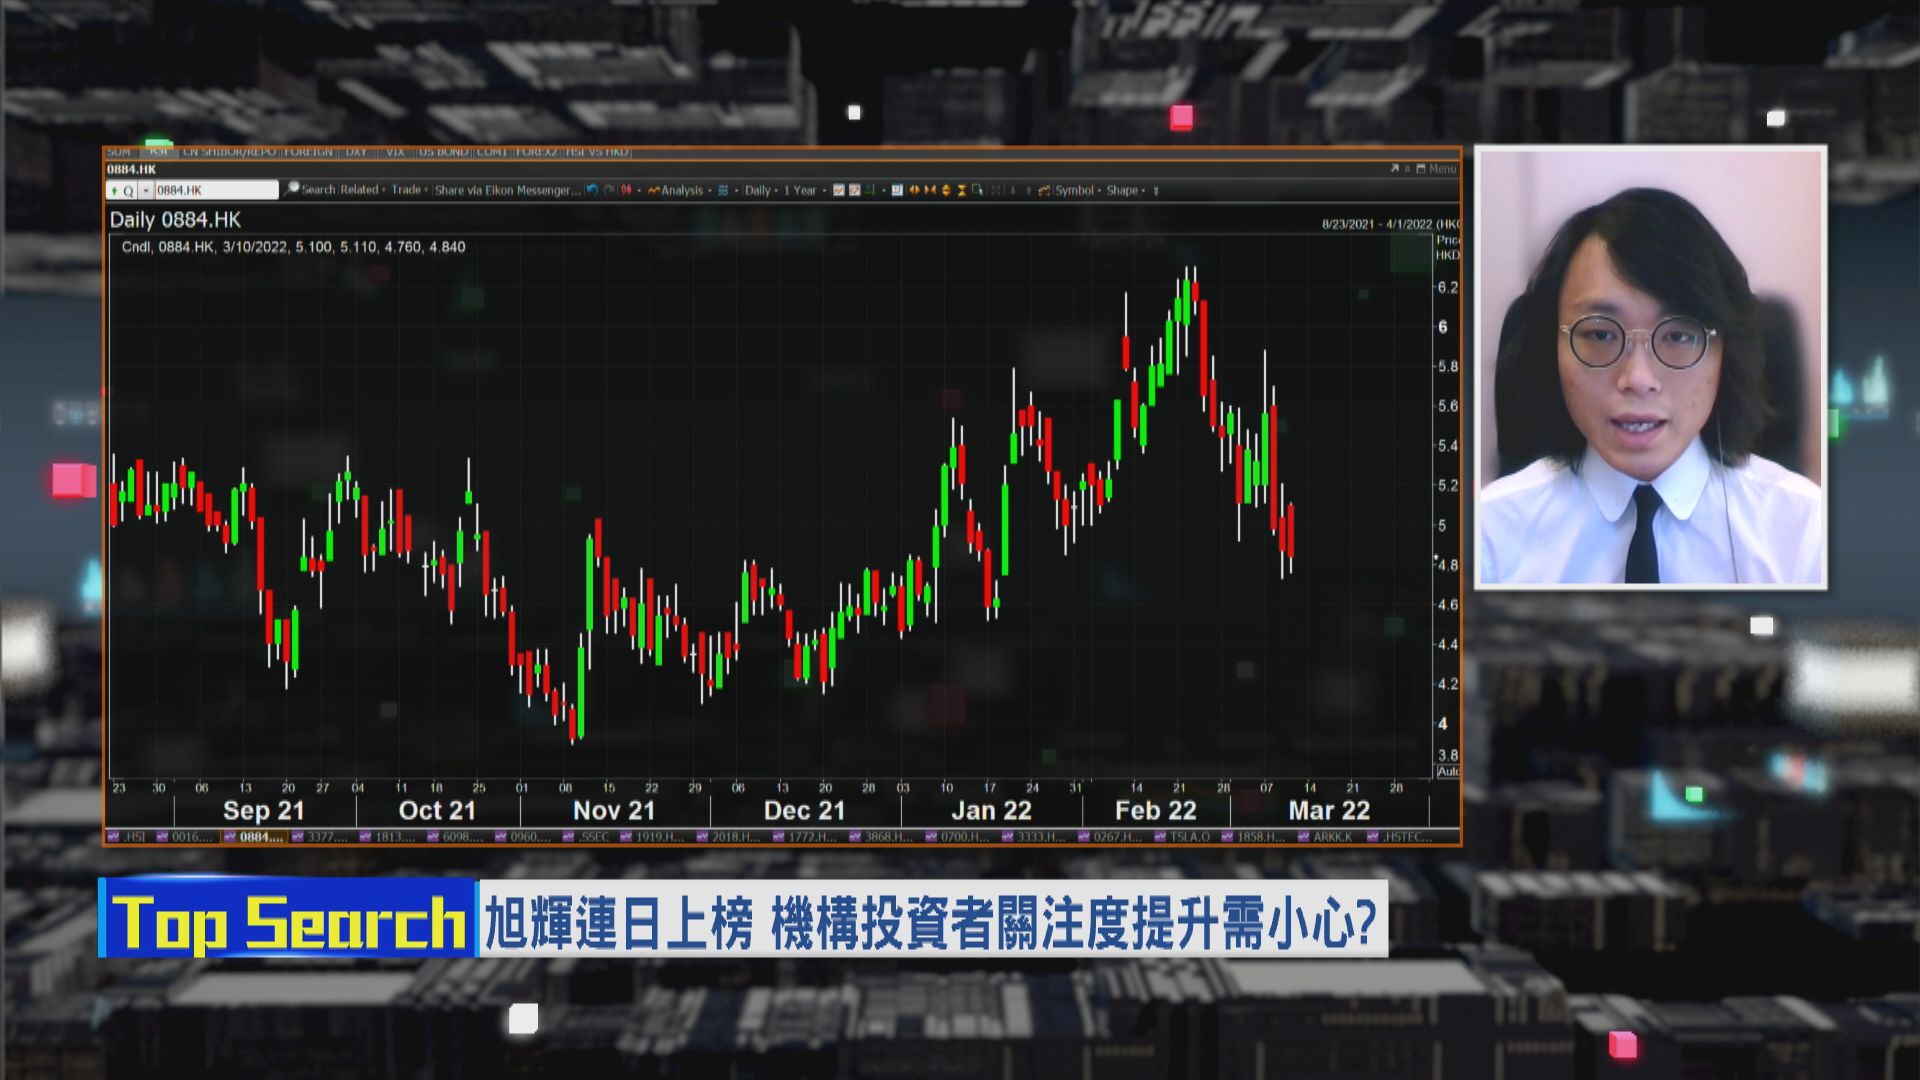Click the Trade link in the toolbar
Image resolution: width=1920 pixels, height=1080 pixels.
tap(406, 189)
